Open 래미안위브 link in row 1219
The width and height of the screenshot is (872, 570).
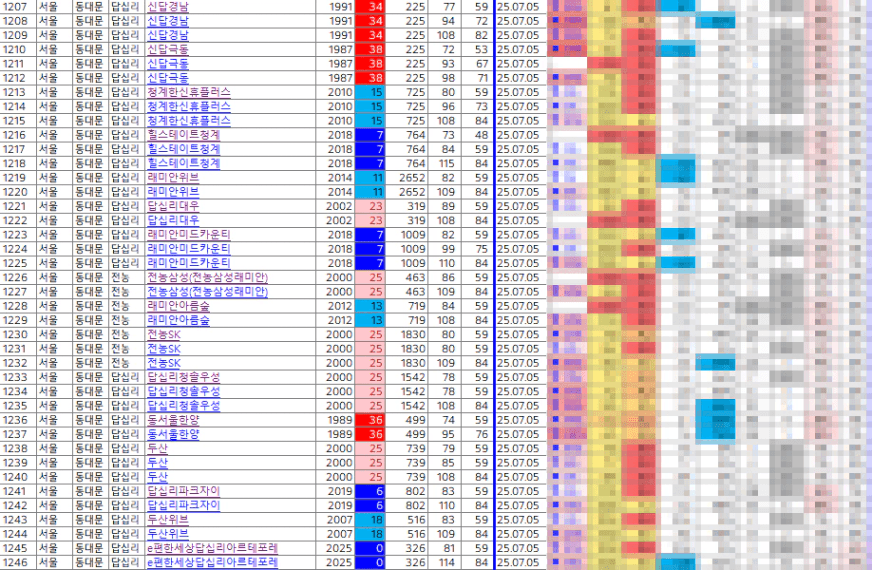[x=173, y=178]
